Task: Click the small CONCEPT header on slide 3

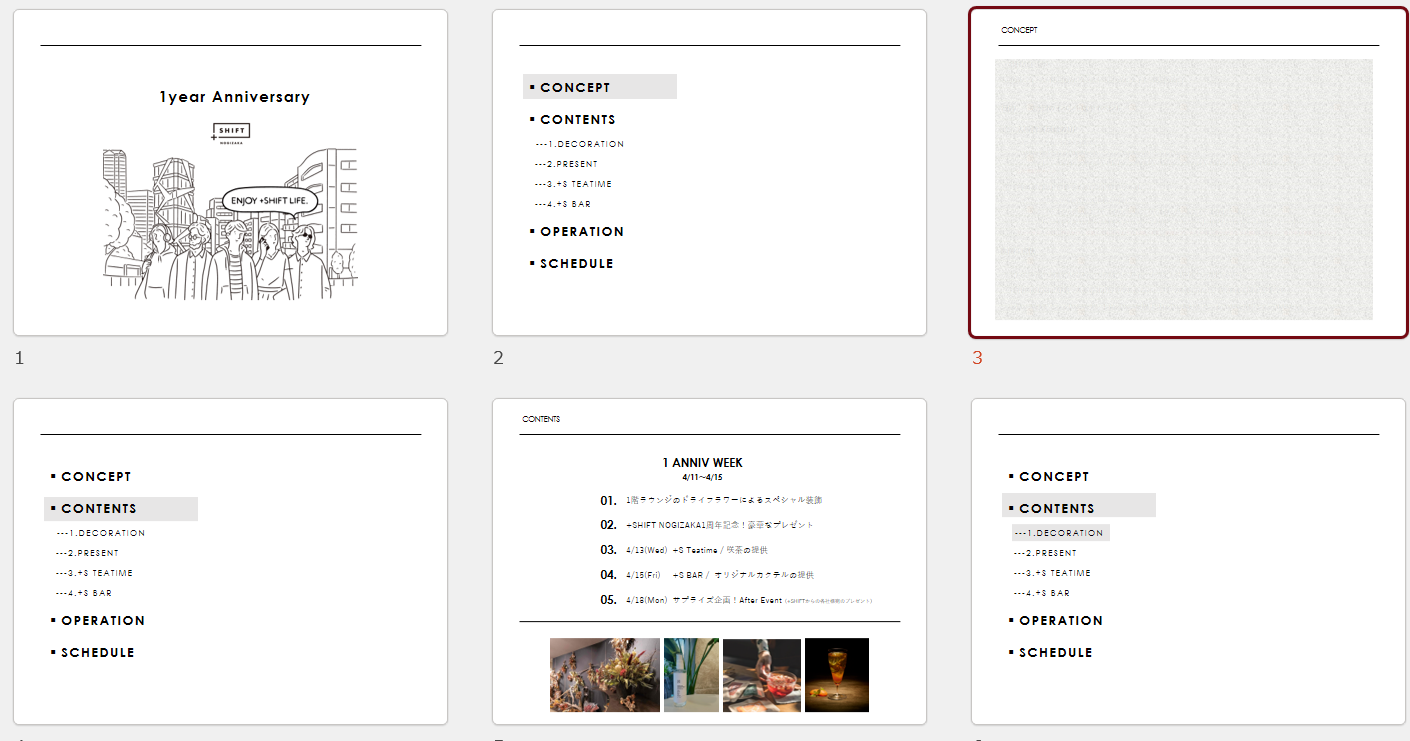Action: click(1019, 30)
